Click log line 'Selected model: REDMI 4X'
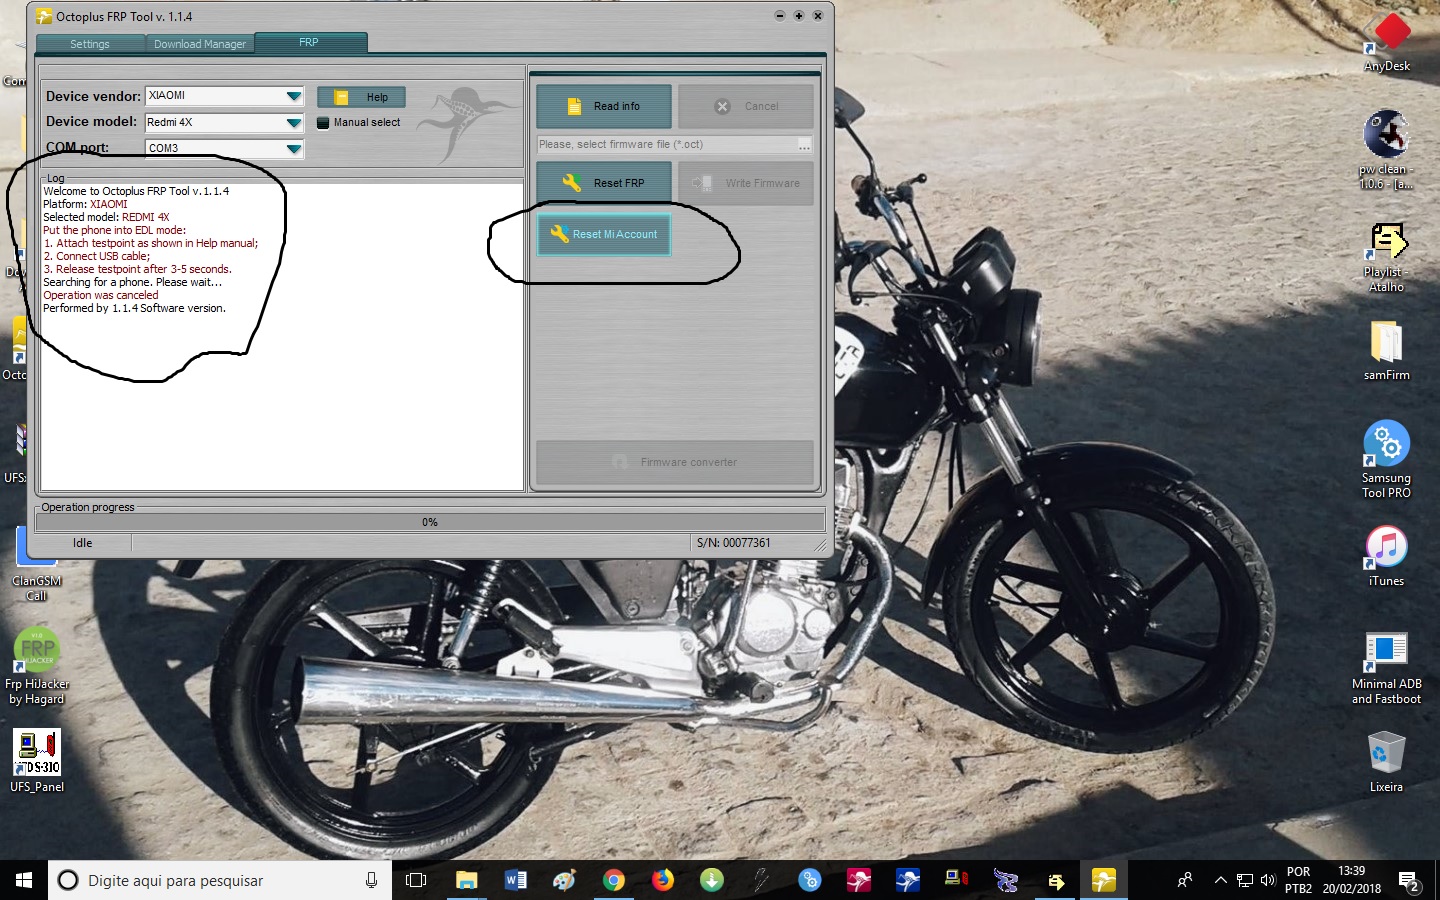The image size is (1440, 900). coord(106,217)
